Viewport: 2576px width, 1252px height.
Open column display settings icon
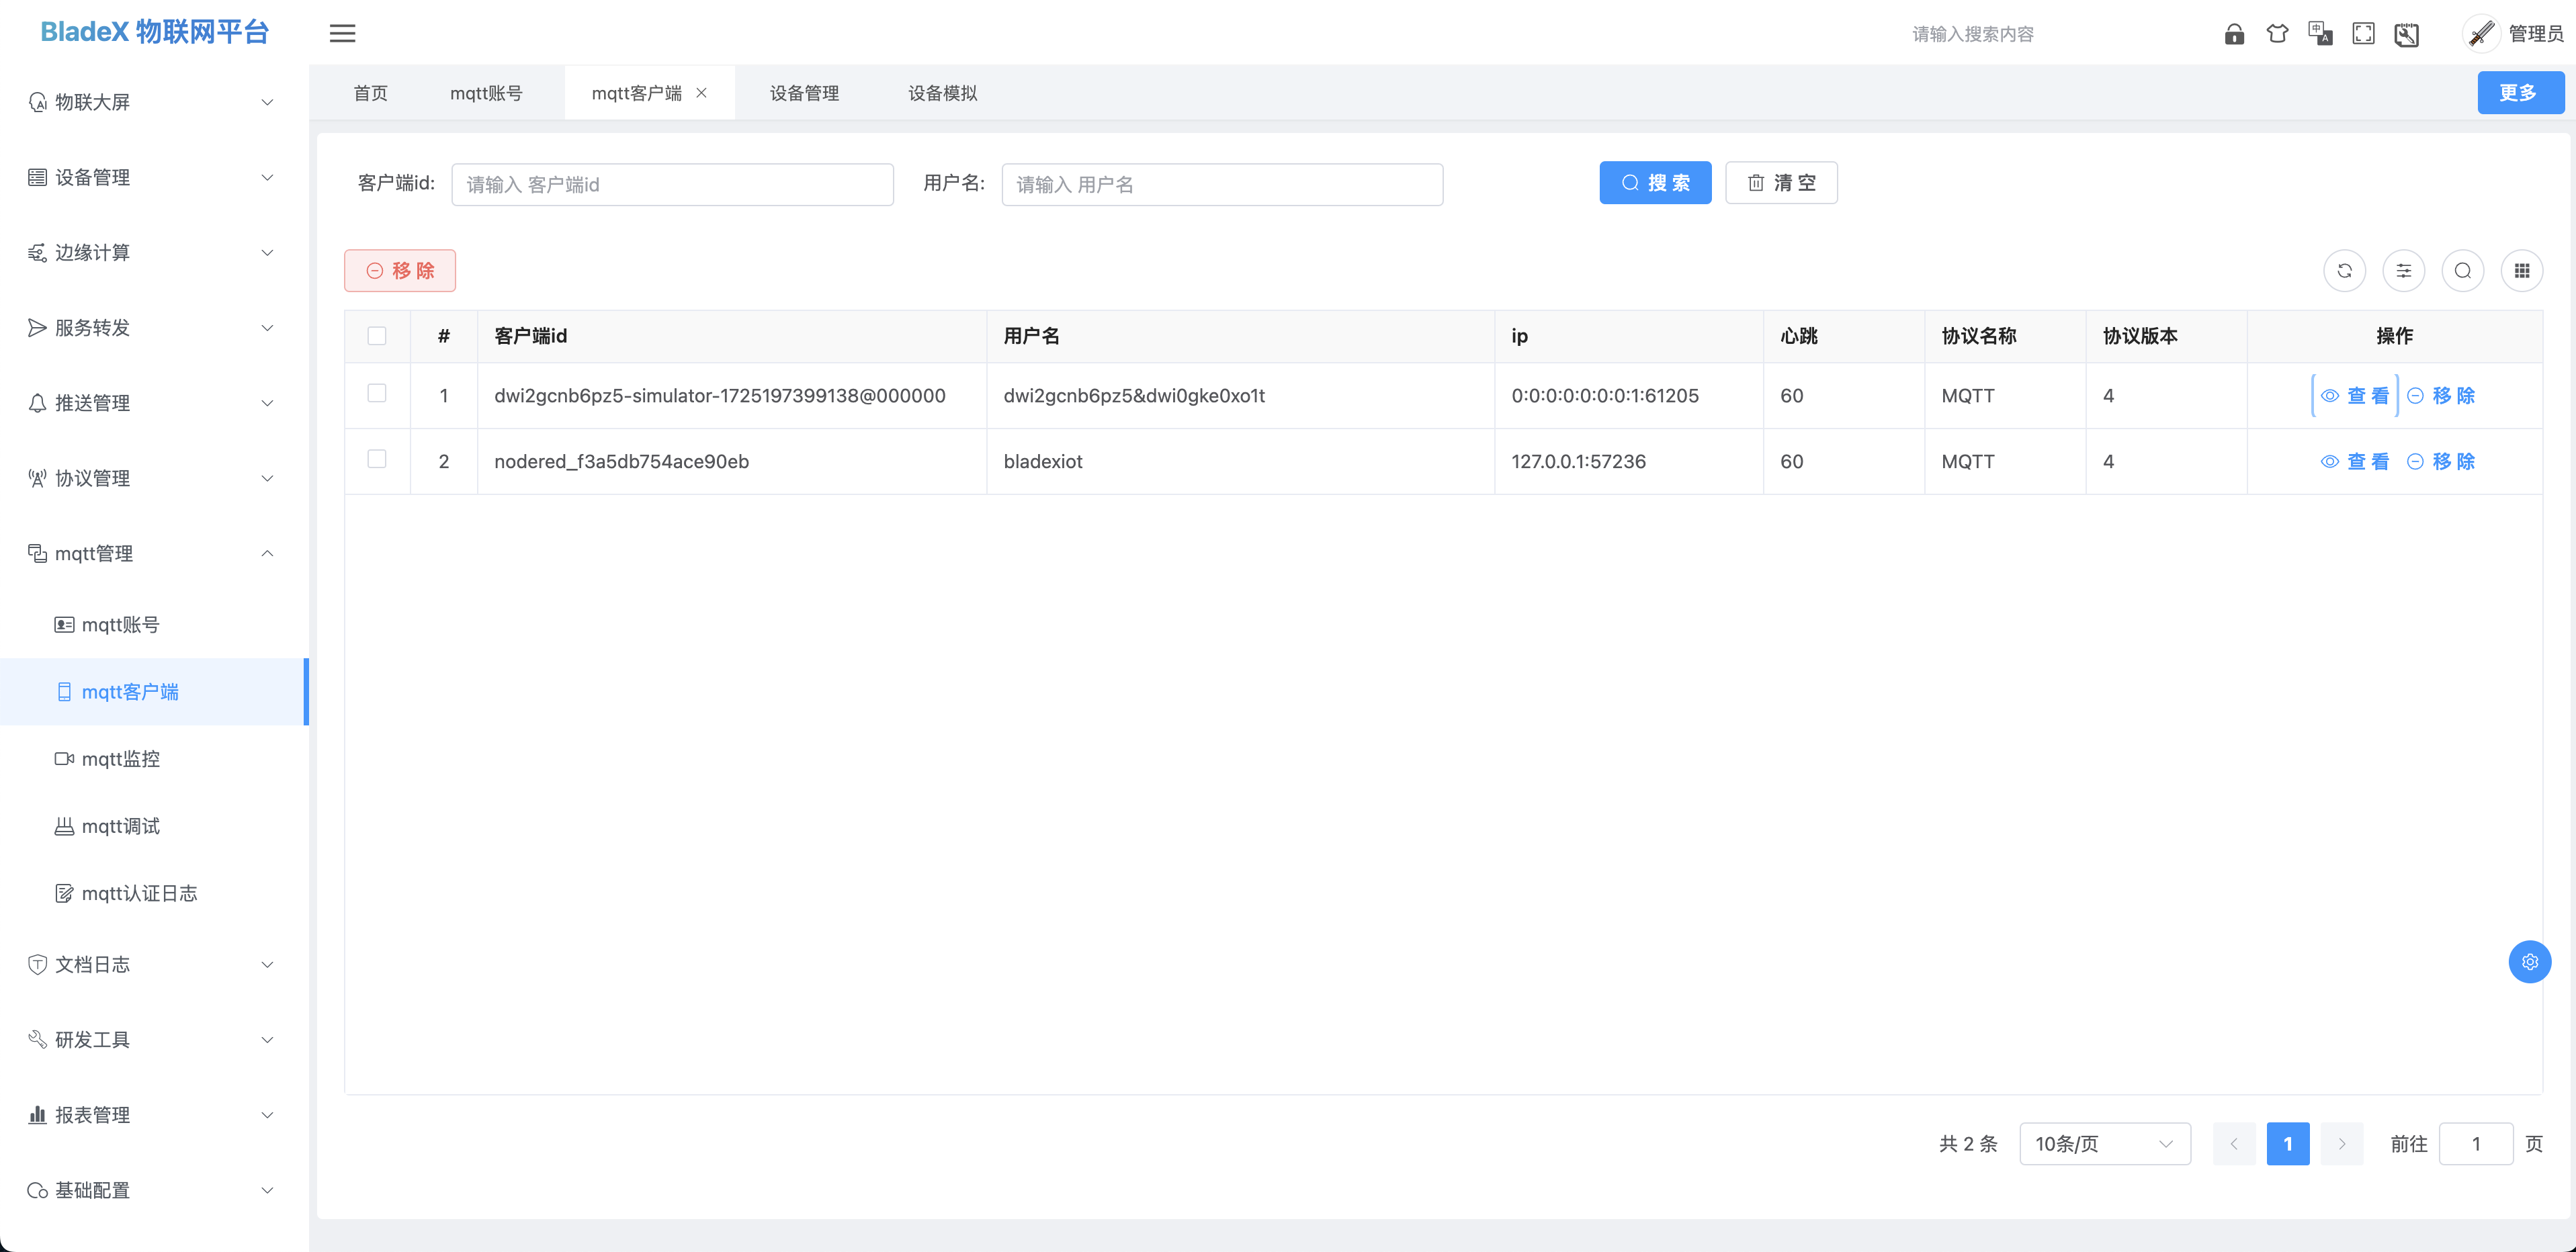pyautogui.click(x=2403, y=270)
